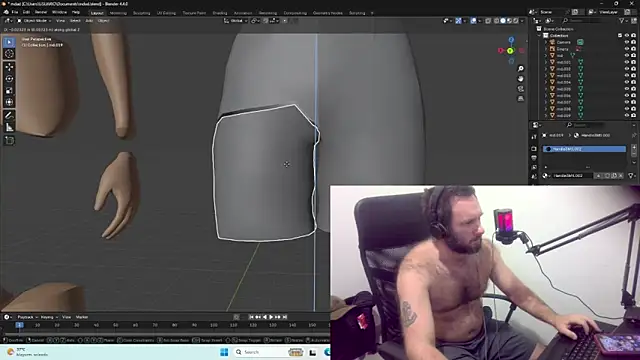Select the Measure tool

[9, 127]
